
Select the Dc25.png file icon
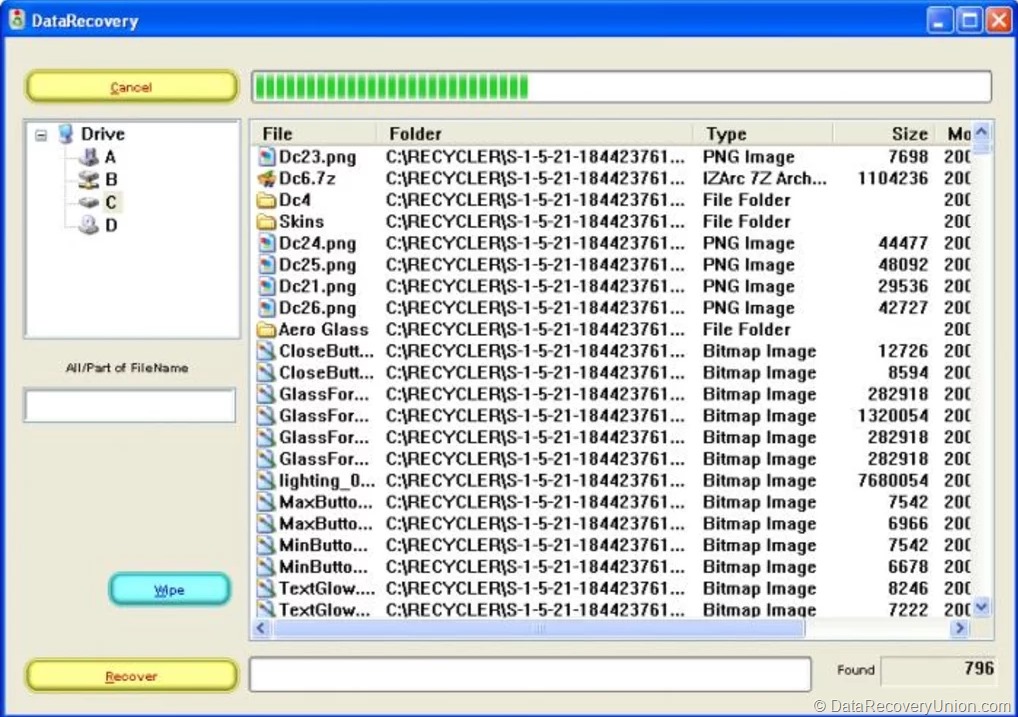(266, 264)
